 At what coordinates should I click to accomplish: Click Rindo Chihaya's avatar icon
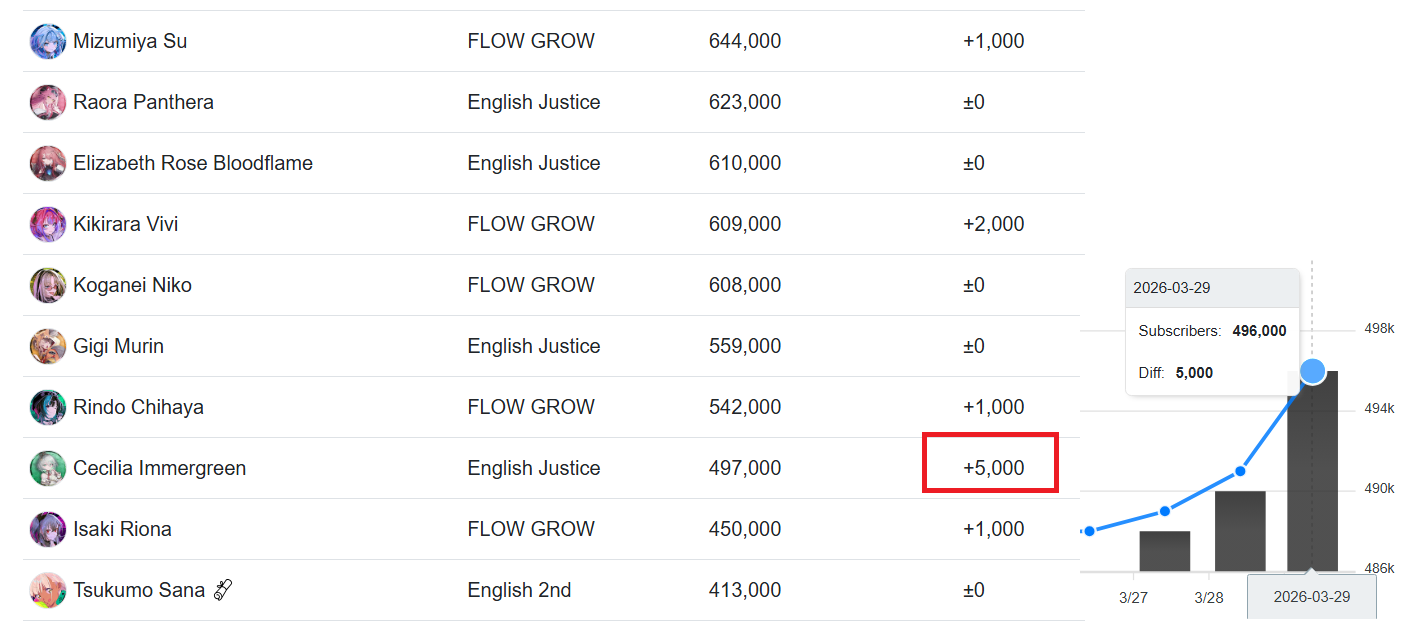coord(48,408)
